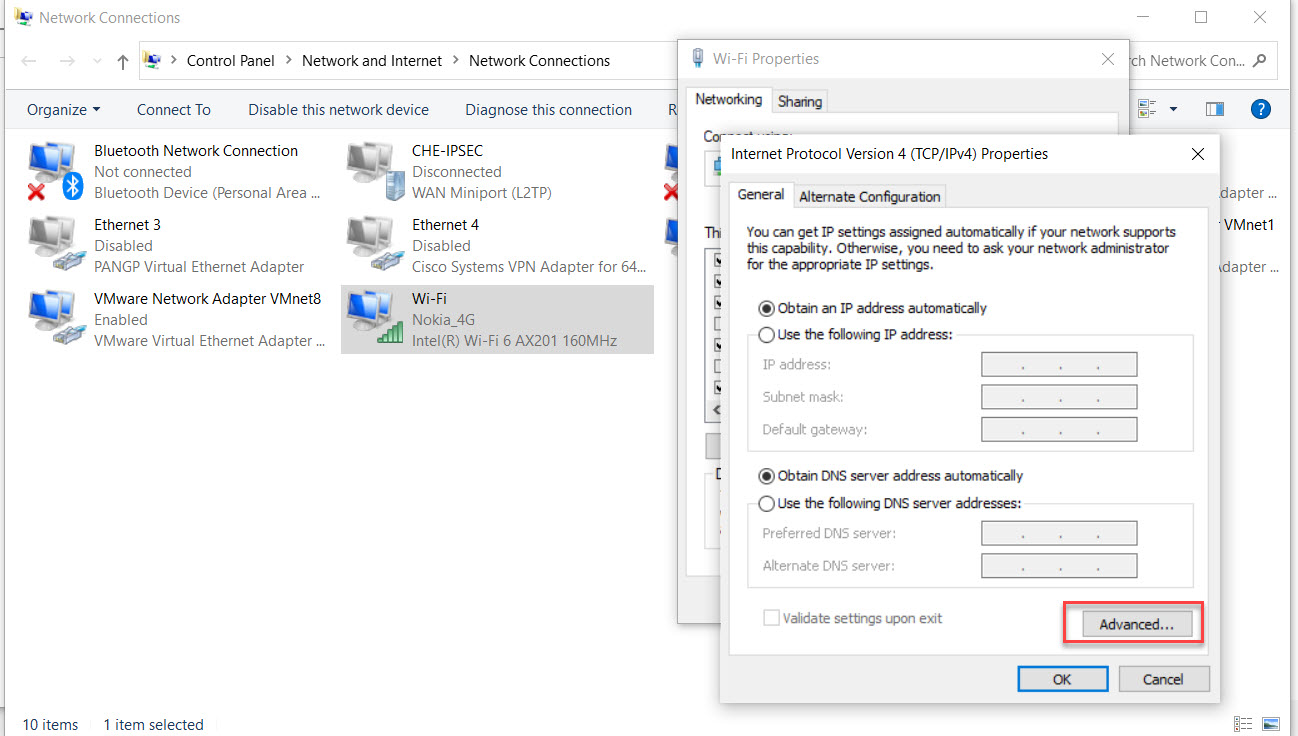Click the Advanced button
This screenshot has height=736, width=1298.
(x=1133, y=623)
